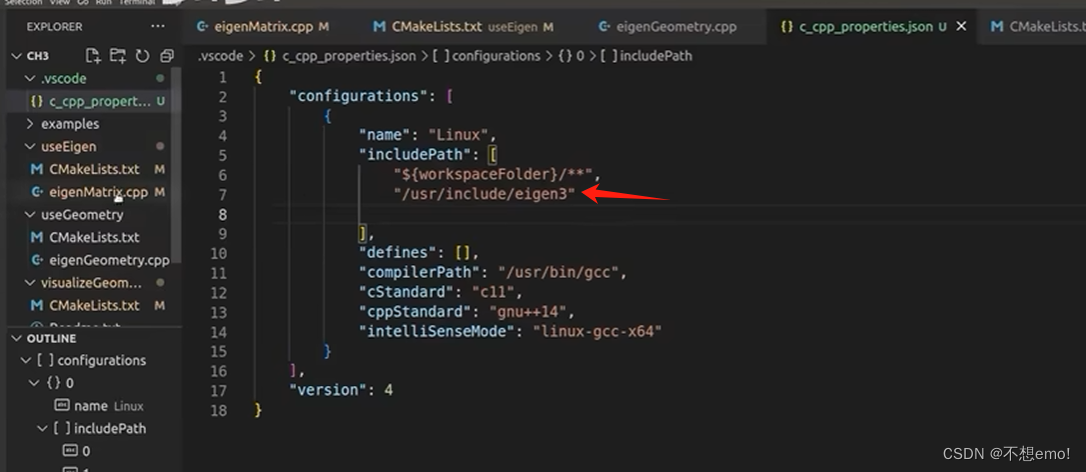The width and height of the screenshot is (1086, 472).
Task: Click line number 18 in the gutter
Action: (218, 410)
